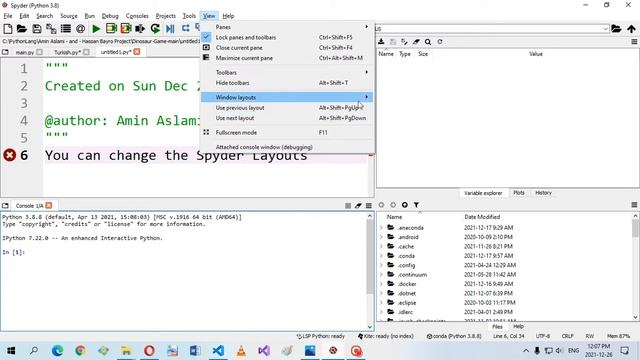Viewport: 640px width, 360px height.
Task: Toggle file filter funnel icon
Action: click(x=416, y=205)
